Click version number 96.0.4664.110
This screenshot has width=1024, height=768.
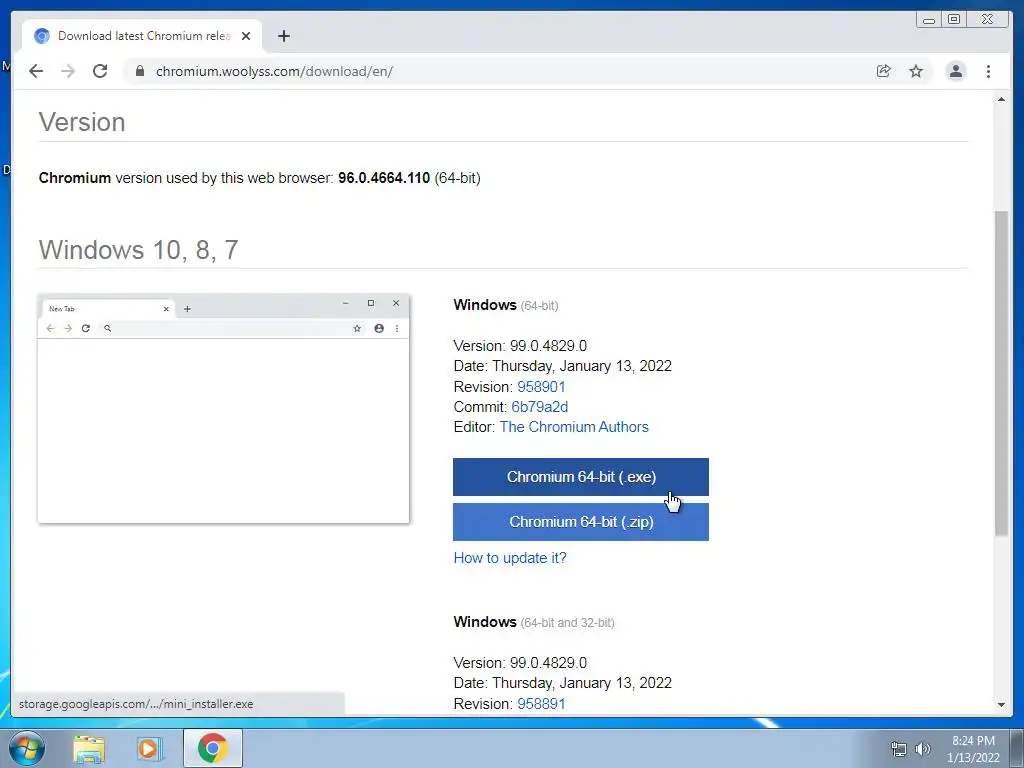pos(384,178)
